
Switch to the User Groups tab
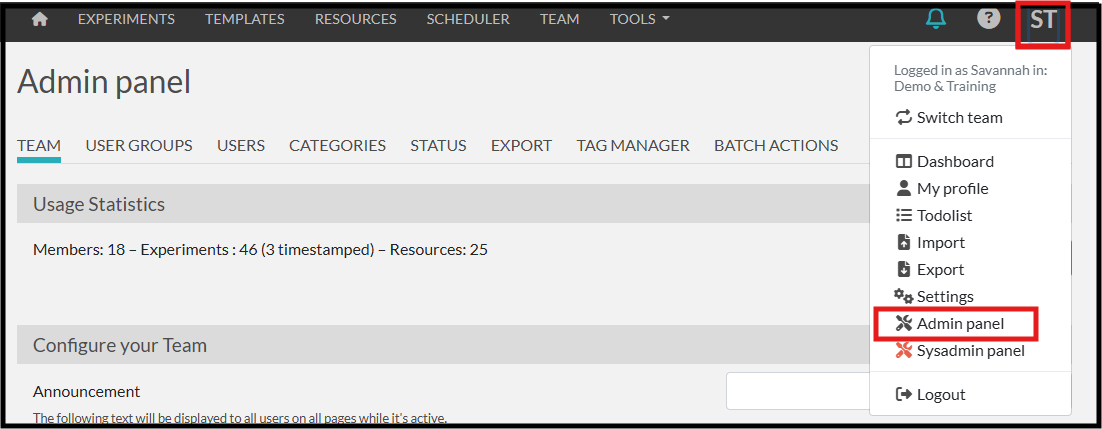coord(139,145)
